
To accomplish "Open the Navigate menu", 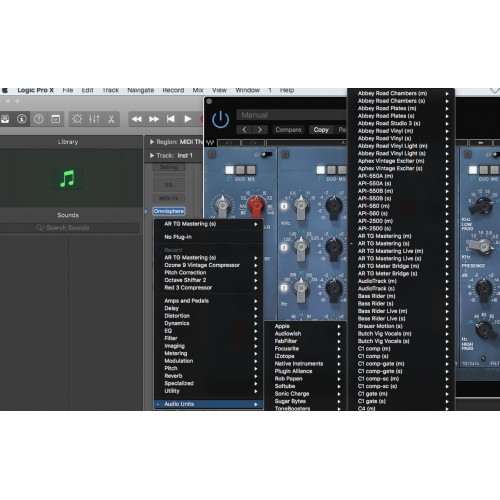I will pos(141,90).
